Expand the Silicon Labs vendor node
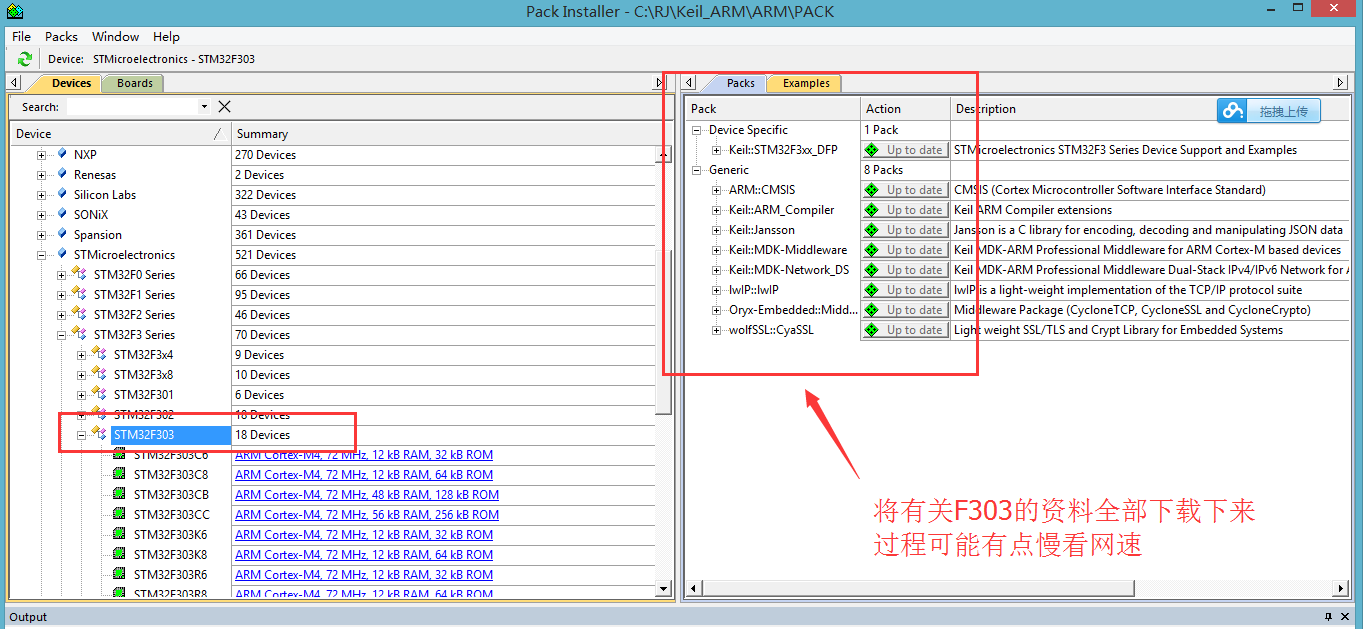 coord(42,195)
